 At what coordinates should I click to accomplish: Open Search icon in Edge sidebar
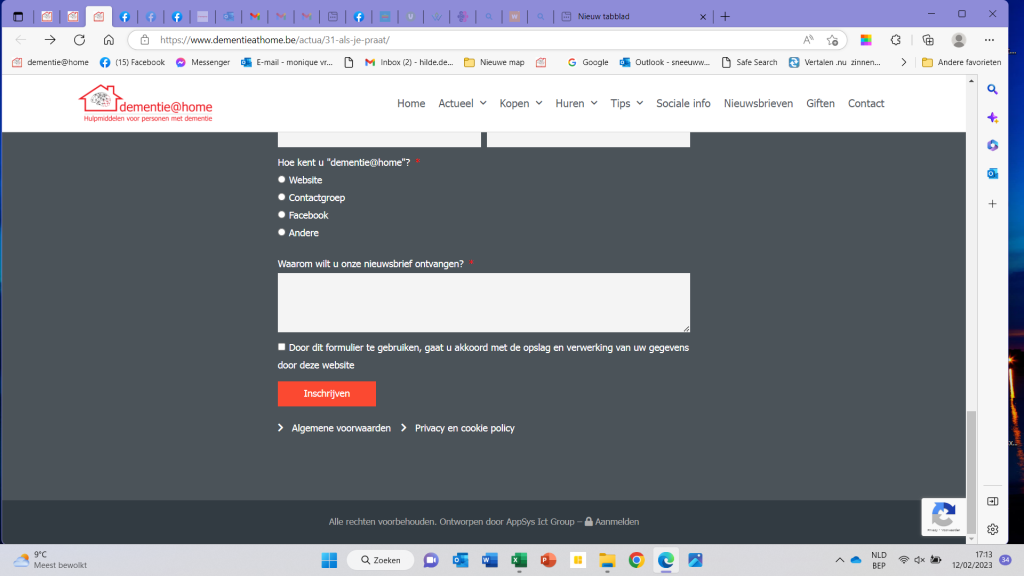tap(992, 89)
